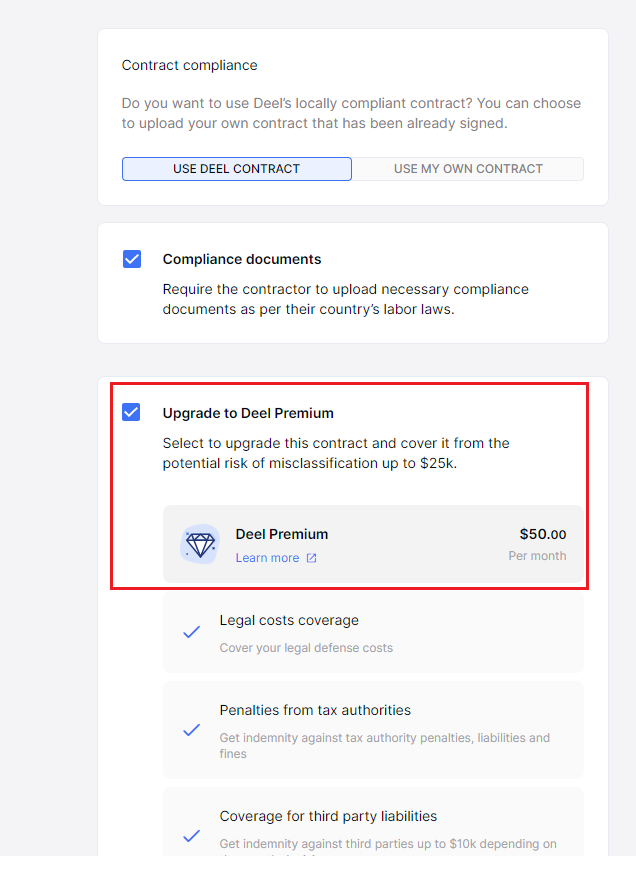Switch to USE MY OWN CONTRACT

click(469, 168)
